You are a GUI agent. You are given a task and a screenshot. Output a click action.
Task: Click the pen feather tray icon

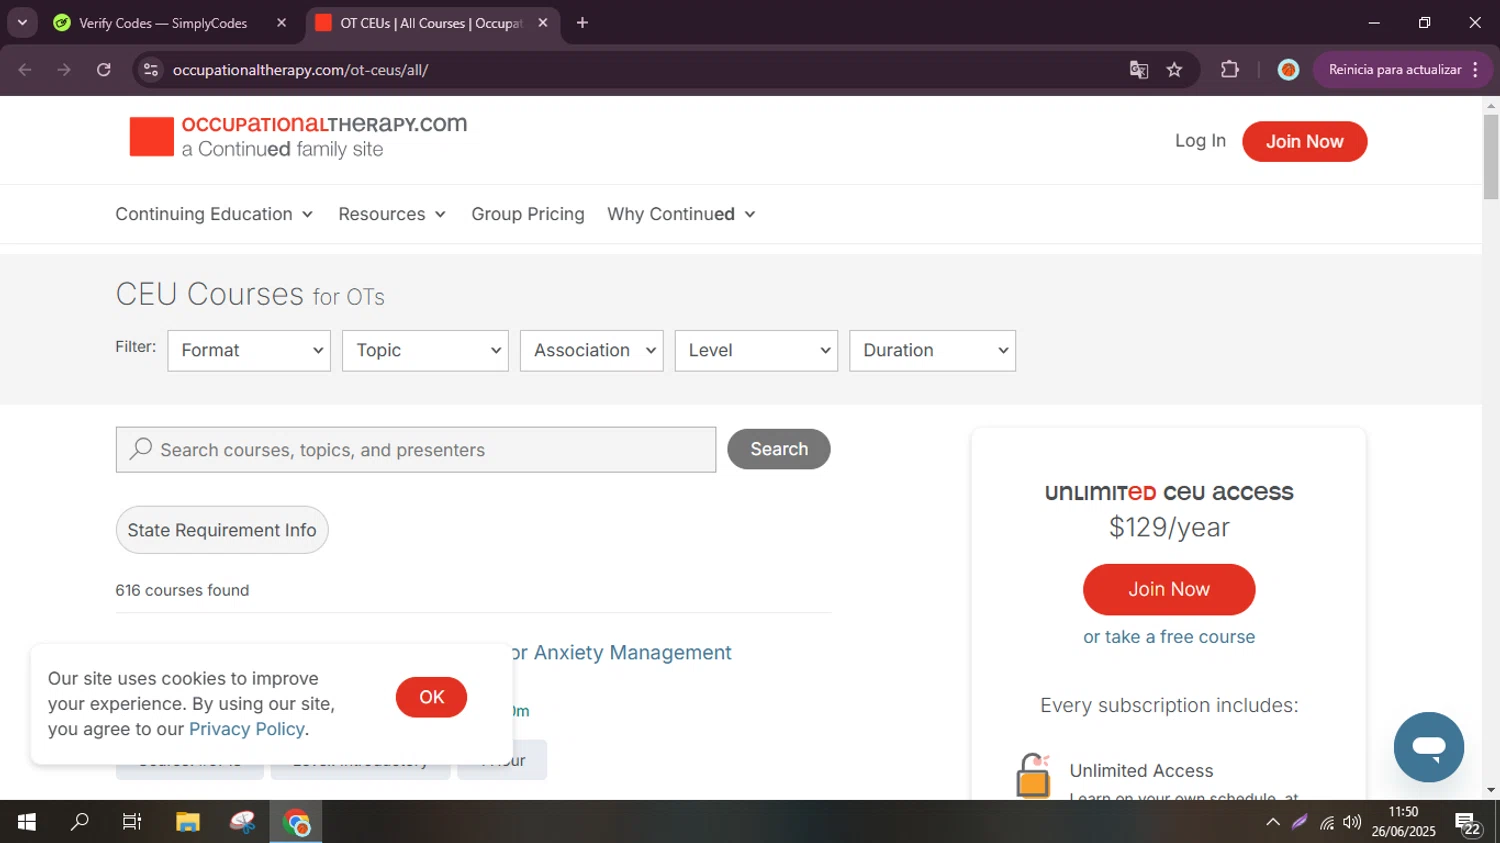point(1299,823)
